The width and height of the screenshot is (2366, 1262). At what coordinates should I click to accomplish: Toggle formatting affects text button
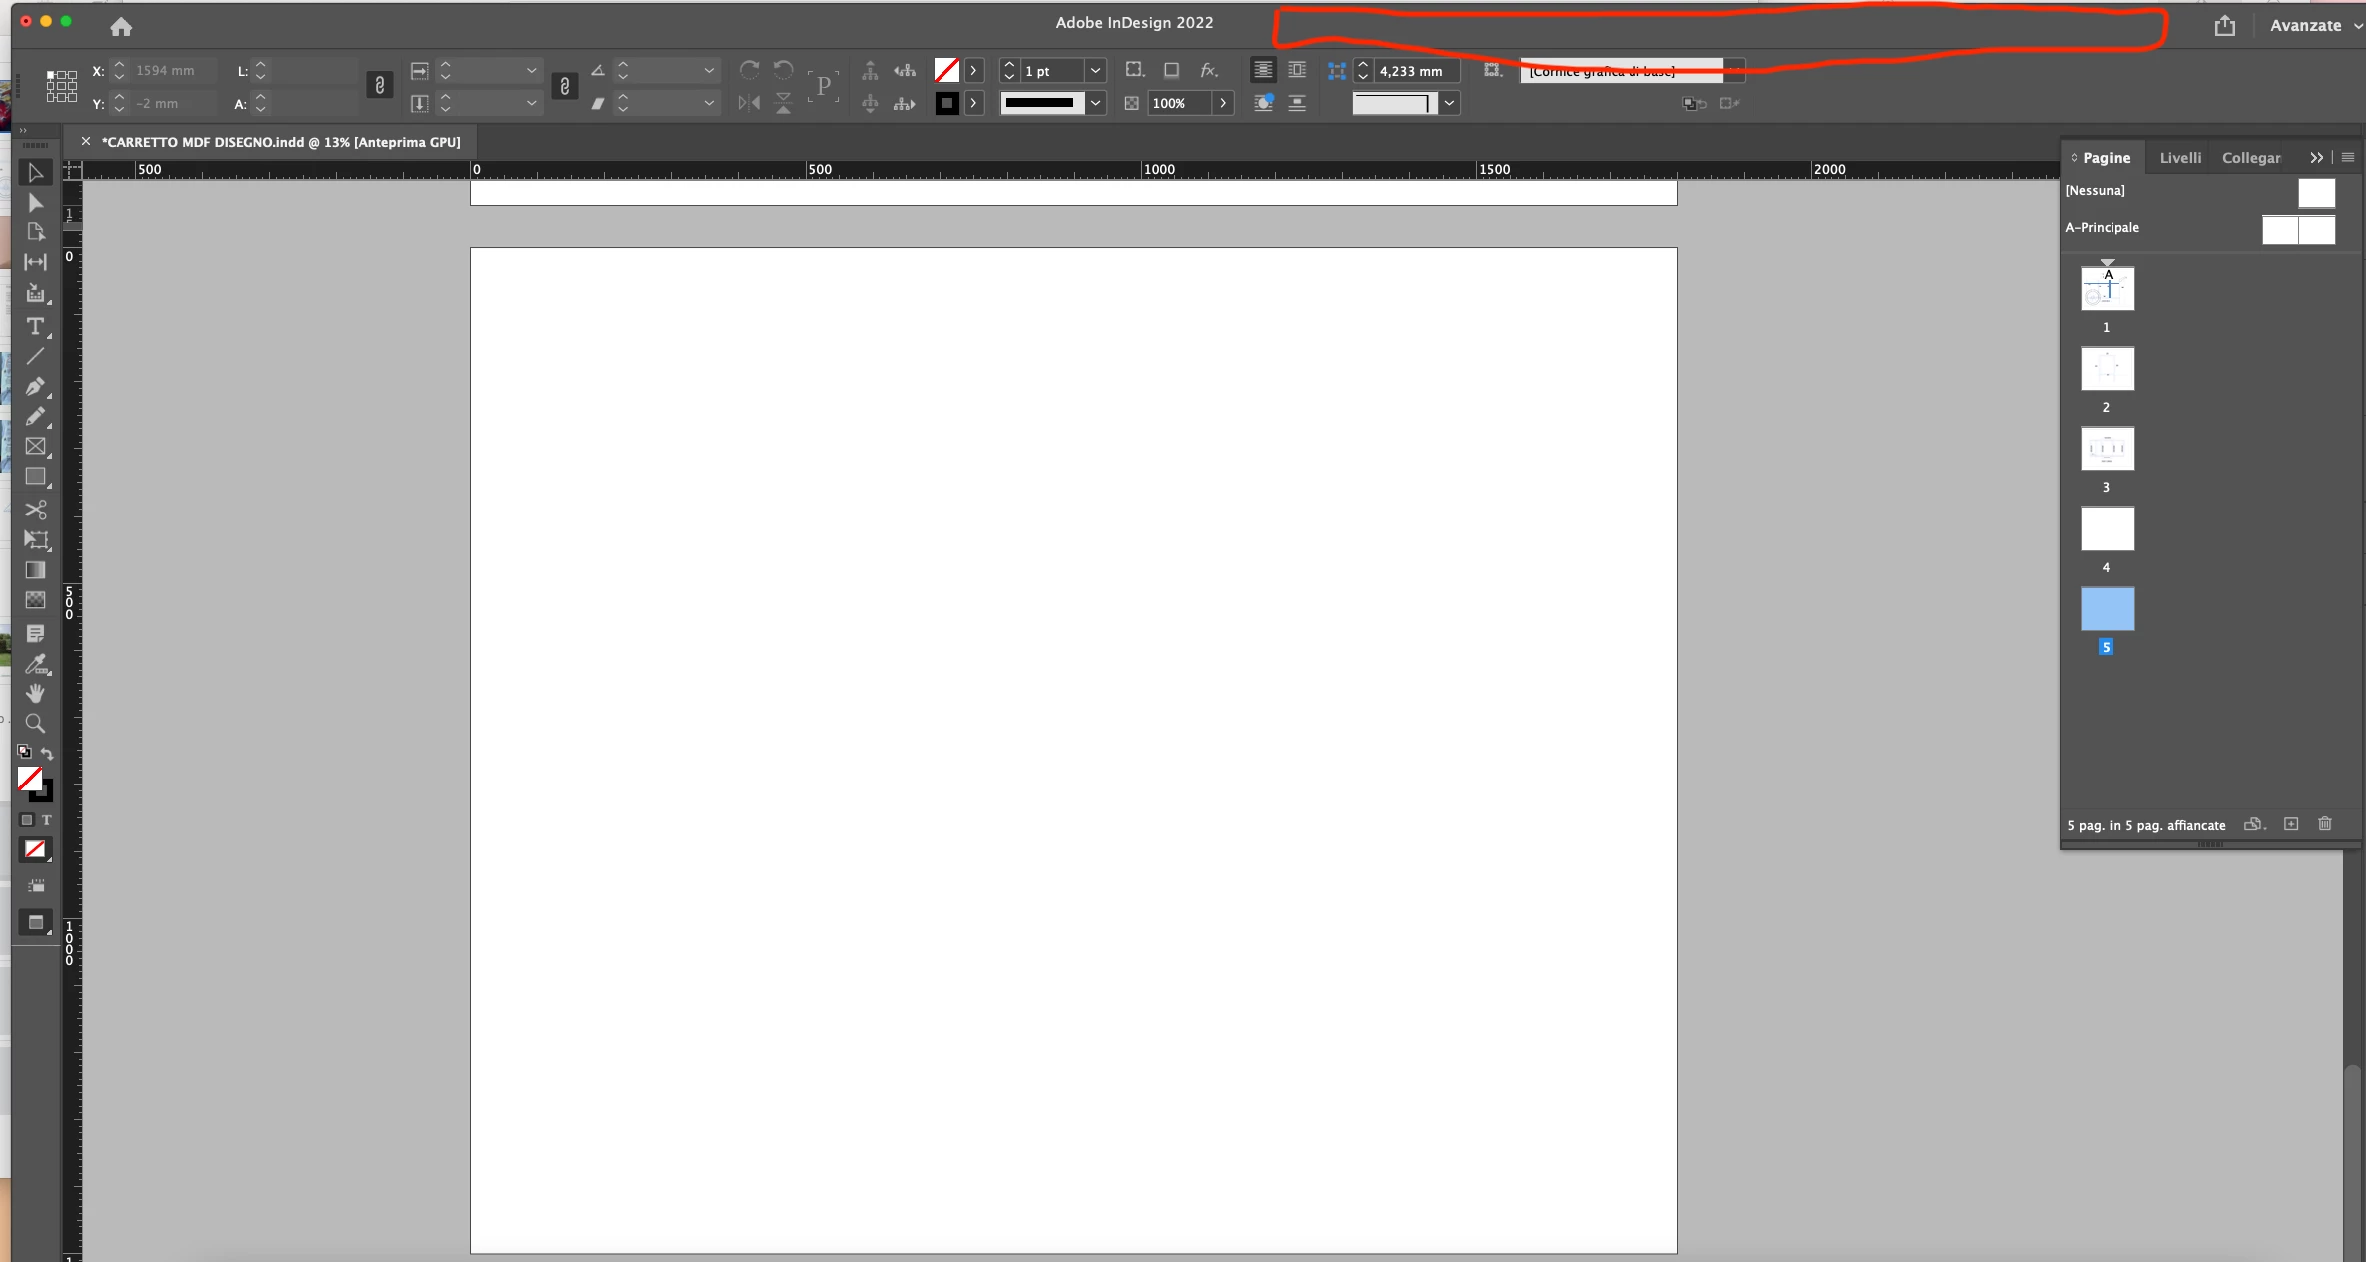click(46, 820)
